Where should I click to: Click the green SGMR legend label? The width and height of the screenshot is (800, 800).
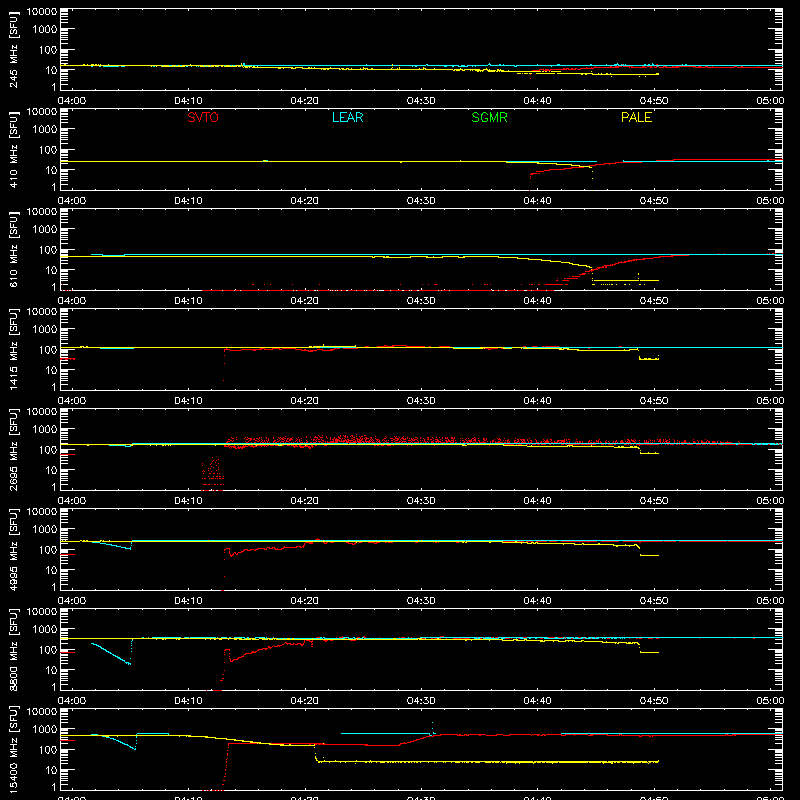coord(489,117)
